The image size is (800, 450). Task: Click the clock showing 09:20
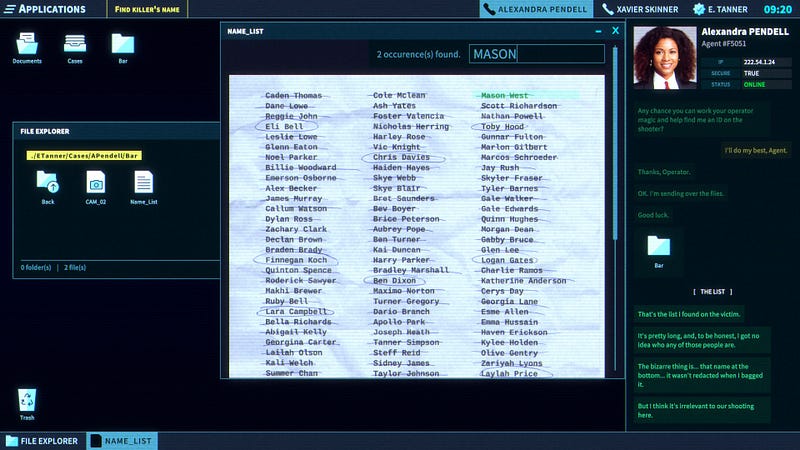tap(778, 9)
